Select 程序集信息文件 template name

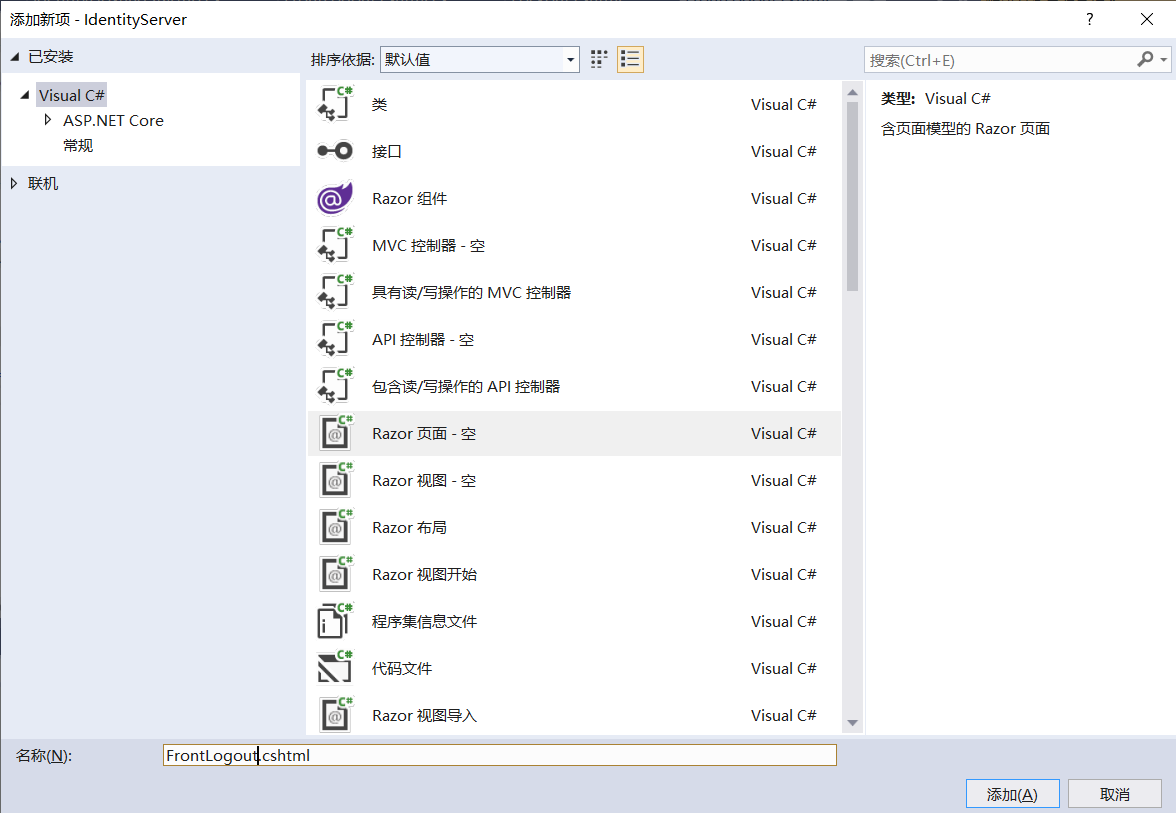[424, 622]
